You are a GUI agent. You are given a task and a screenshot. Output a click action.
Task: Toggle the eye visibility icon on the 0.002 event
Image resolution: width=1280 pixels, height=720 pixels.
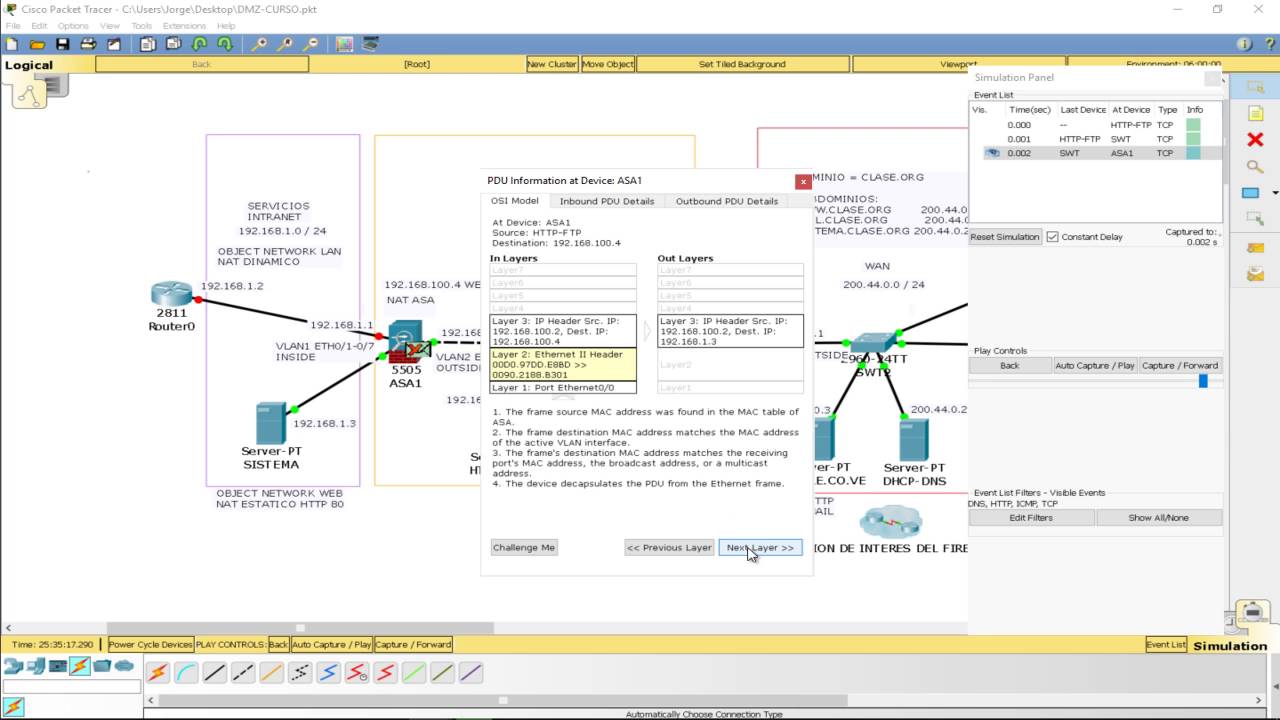pyautogui.click(x=992, y=154)
